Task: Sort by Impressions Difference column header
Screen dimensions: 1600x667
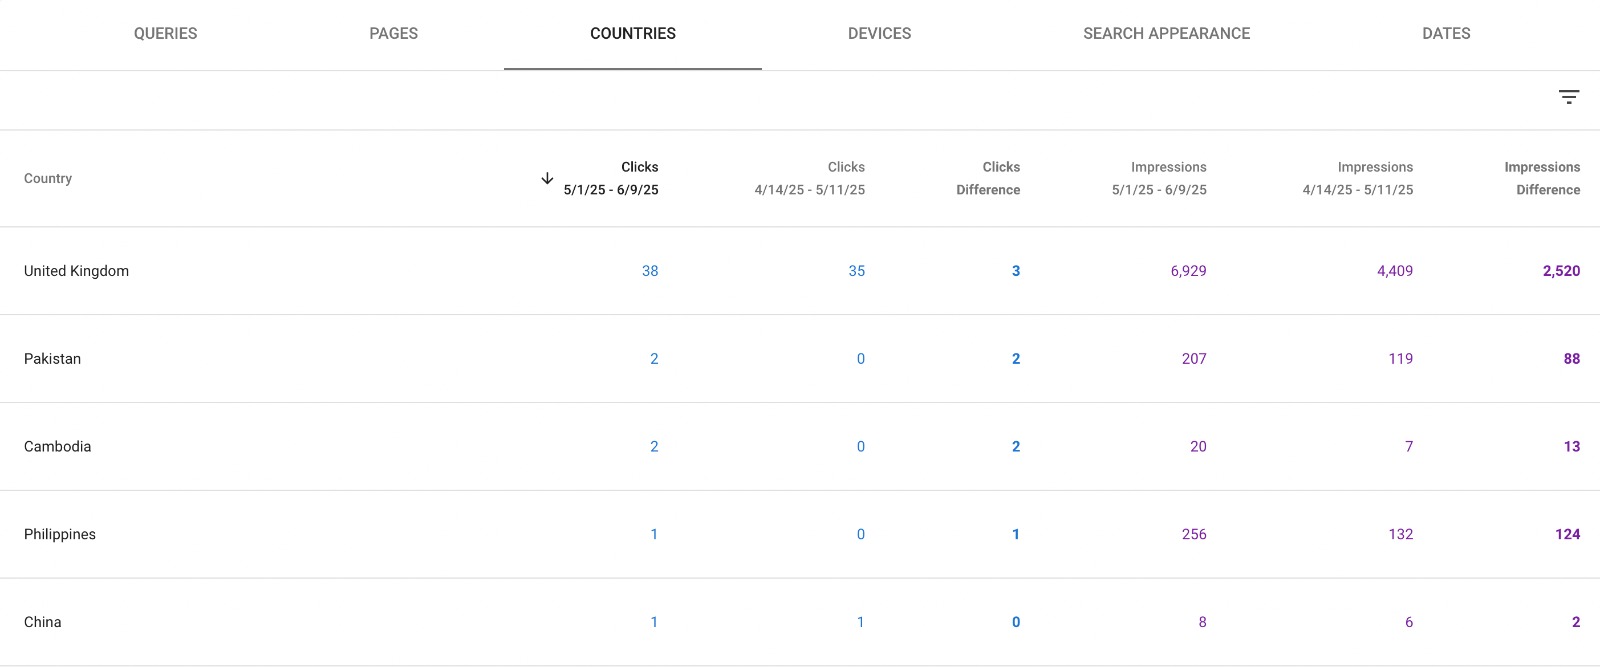Action: pos(1542,178)
